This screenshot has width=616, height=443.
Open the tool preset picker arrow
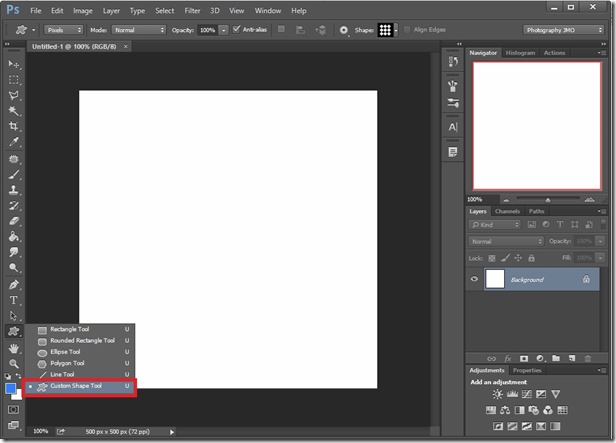34,30
